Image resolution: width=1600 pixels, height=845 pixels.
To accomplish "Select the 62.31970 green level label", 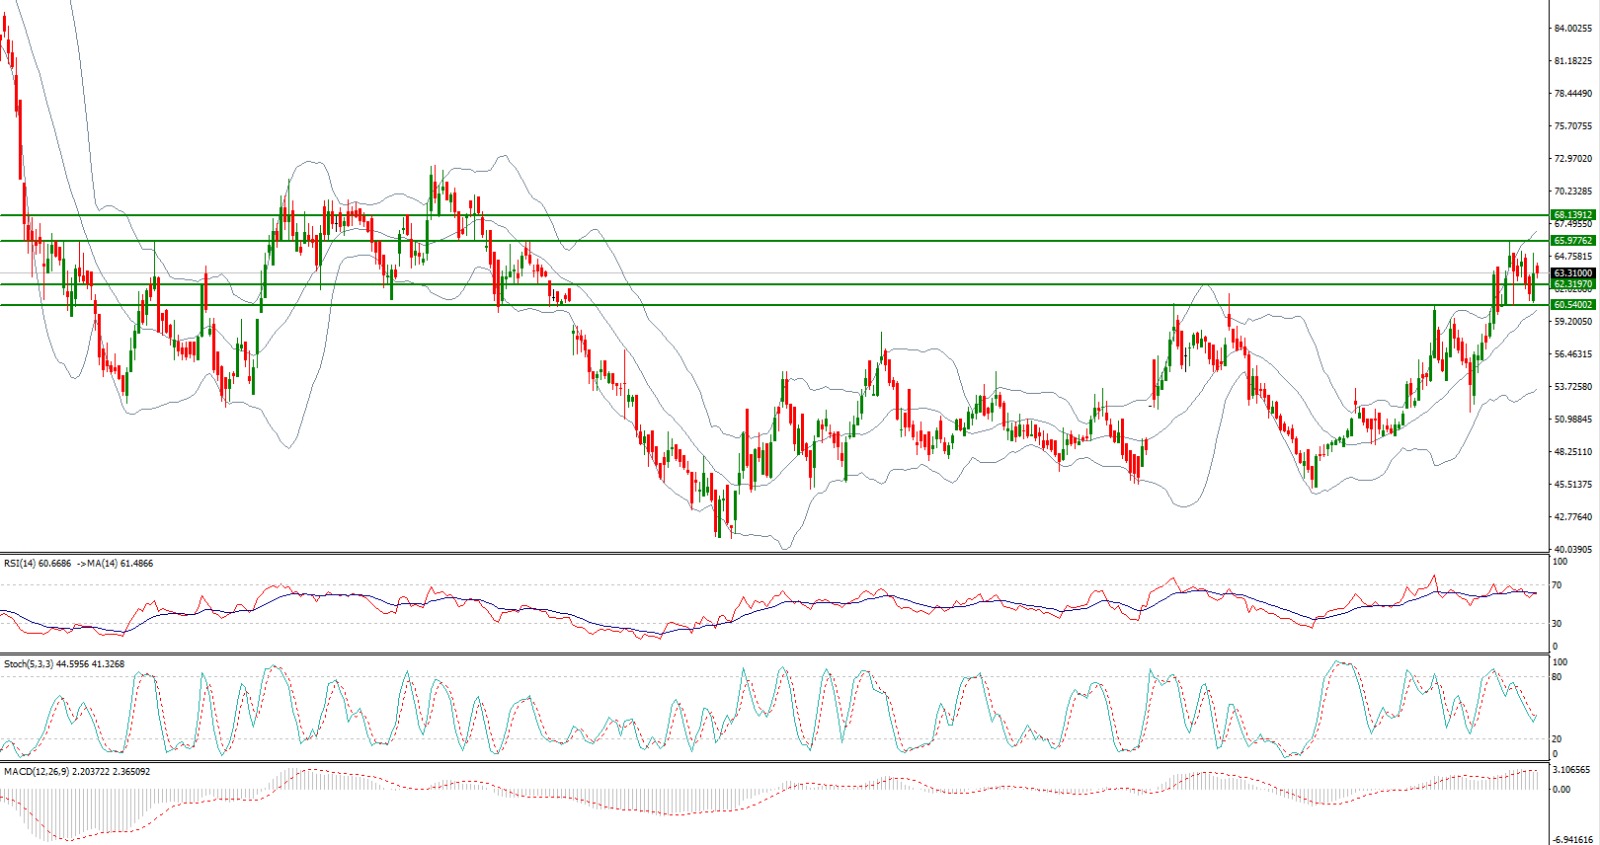I will pos(1572,284).
